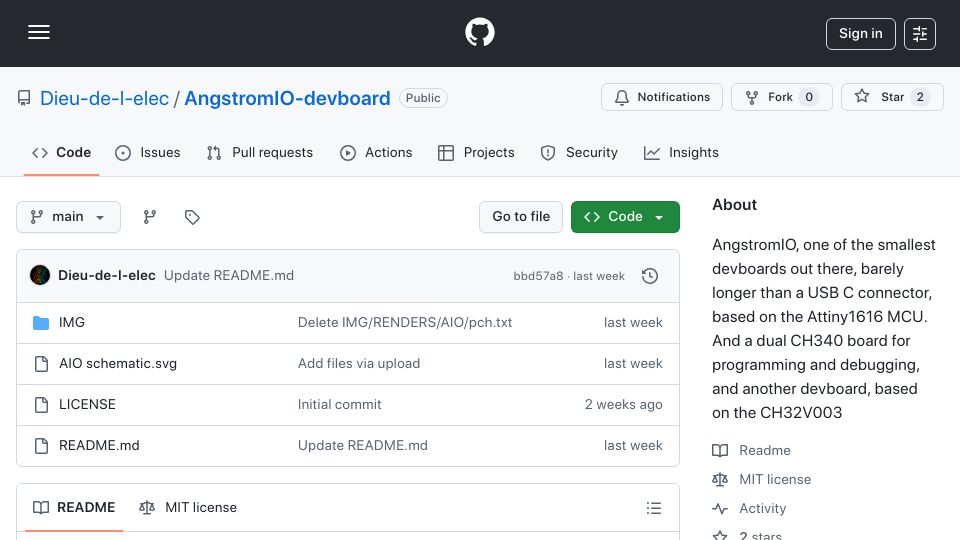Switch to the Code tab

click(61, 152)
